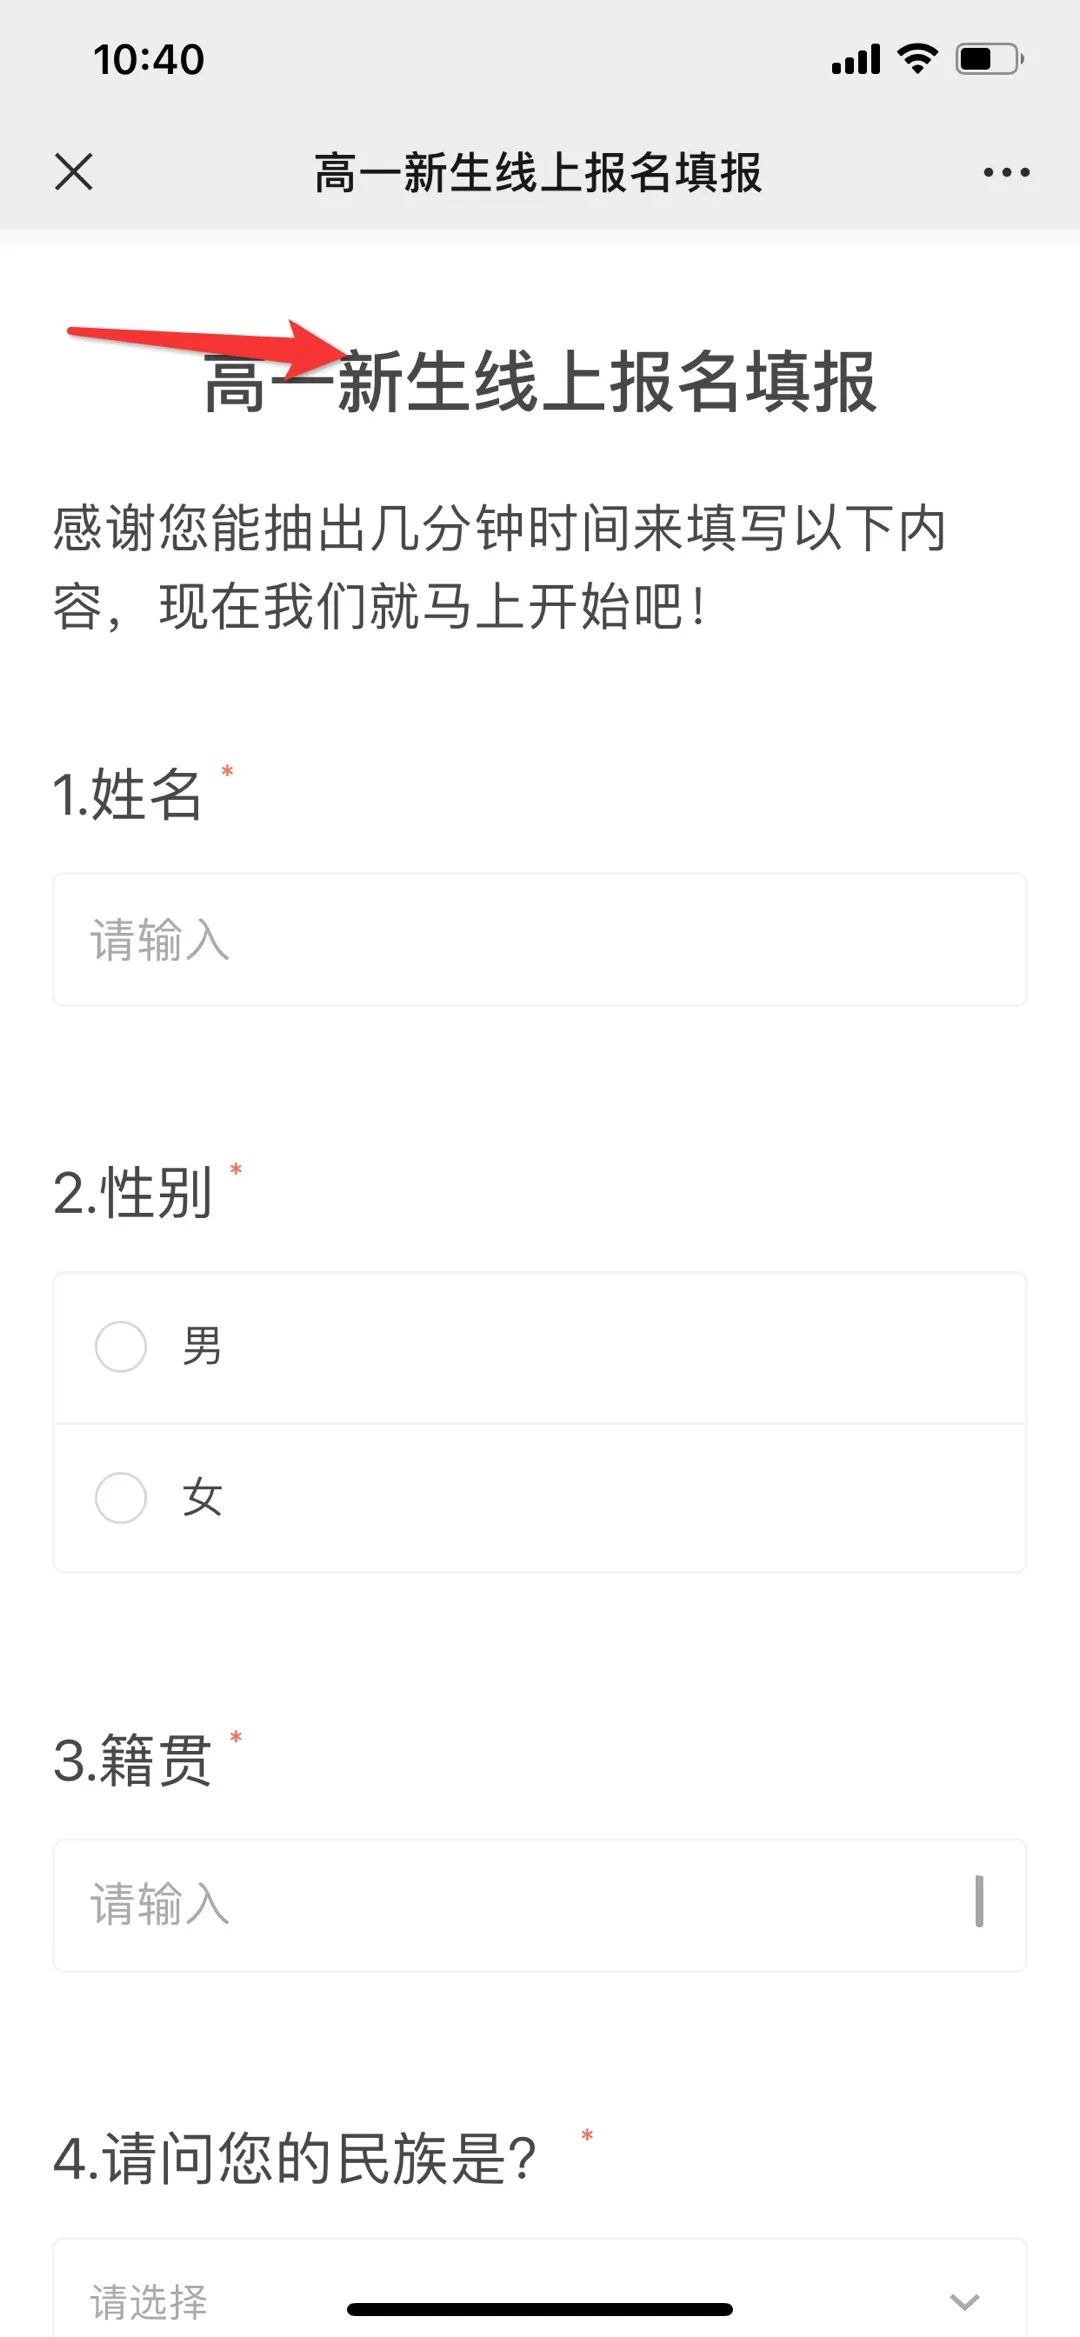
Task: Close the registration form page
Action: 74,172
